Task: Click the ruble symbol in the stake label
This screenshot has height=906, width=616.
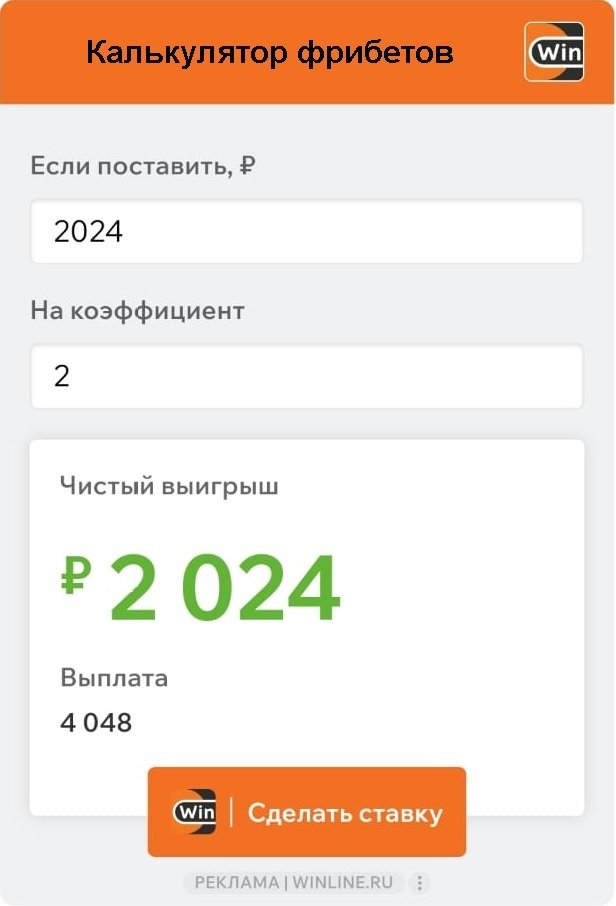Action: (x=247, y=166)
